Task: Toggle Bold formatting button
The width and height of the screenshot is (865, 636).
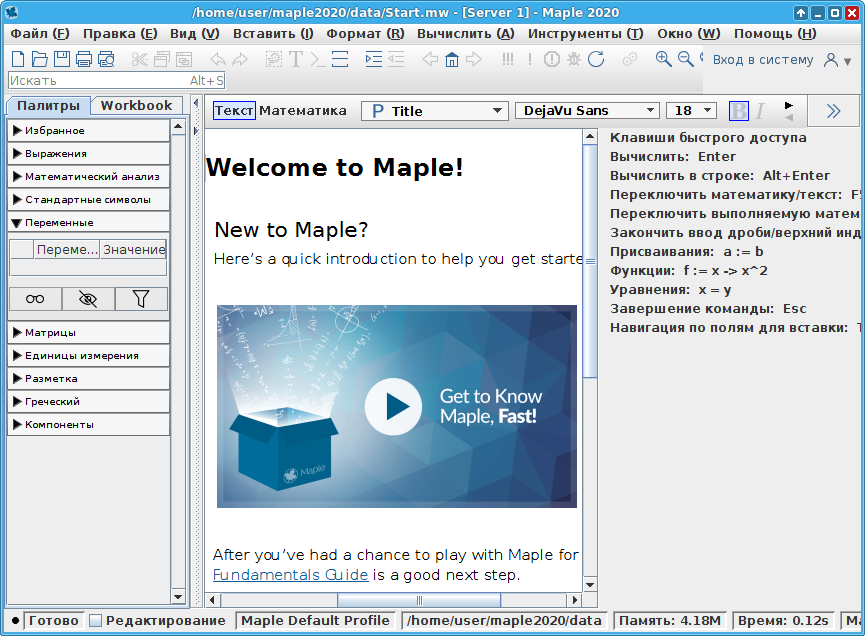Action: tap(739, 111)
